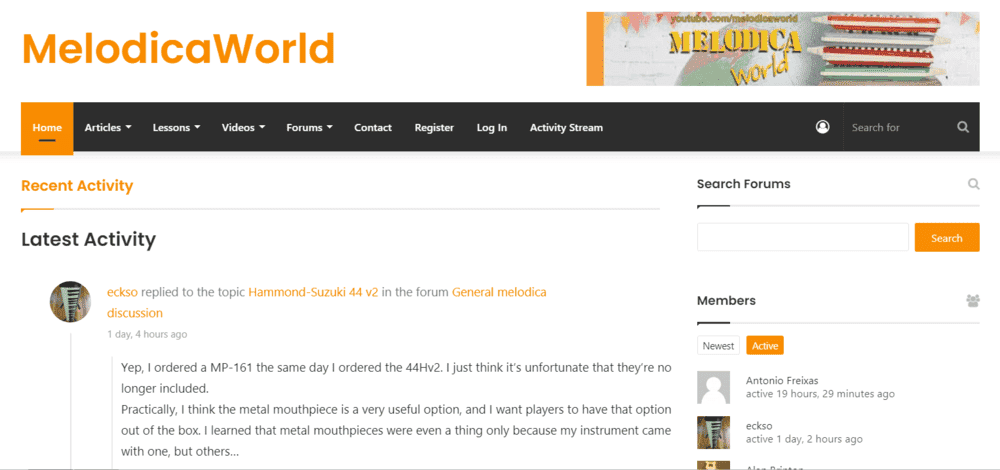This screenshot has height=470, width=1000.
Task: Click 'active 19 hours, 29 minutes ago' text
Action: tap(820, 394)
